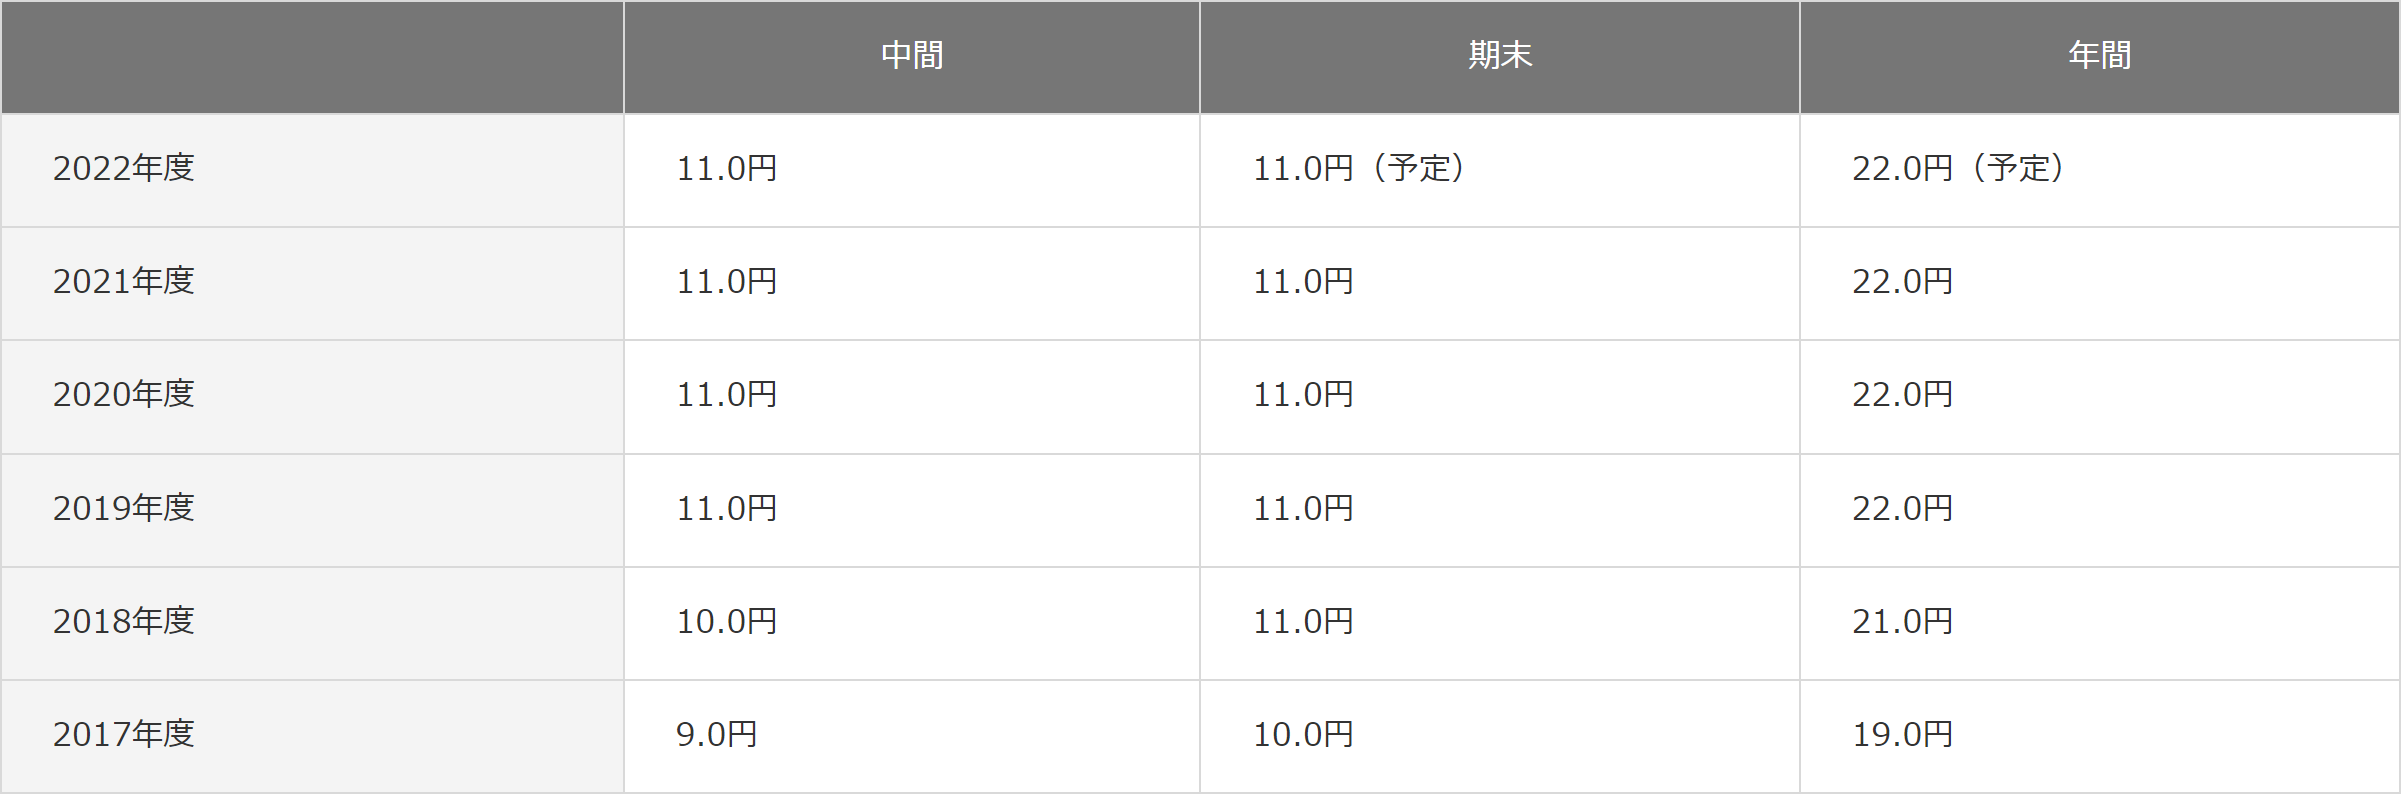Click the 21.0円 annual cell for 2018年度

(x=2100, y=623)
